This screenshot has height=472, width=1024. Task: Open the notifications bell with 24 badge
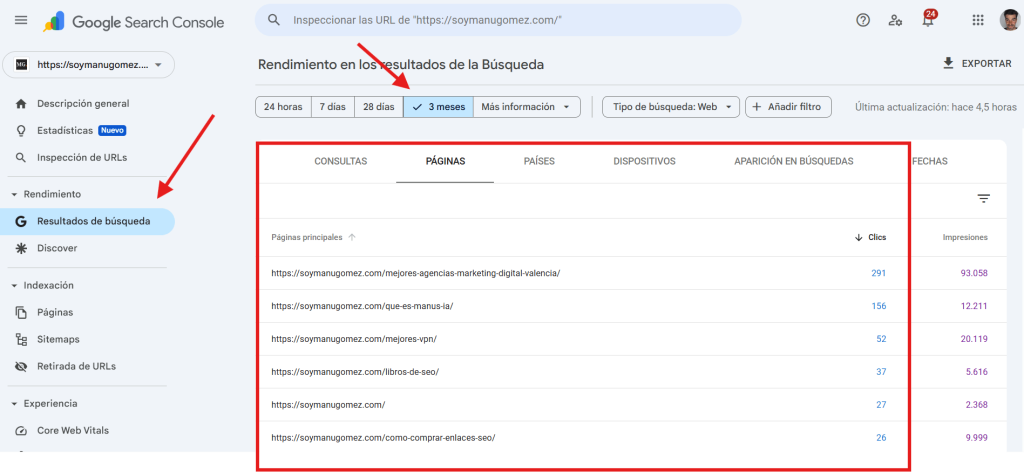click(928, 19)
